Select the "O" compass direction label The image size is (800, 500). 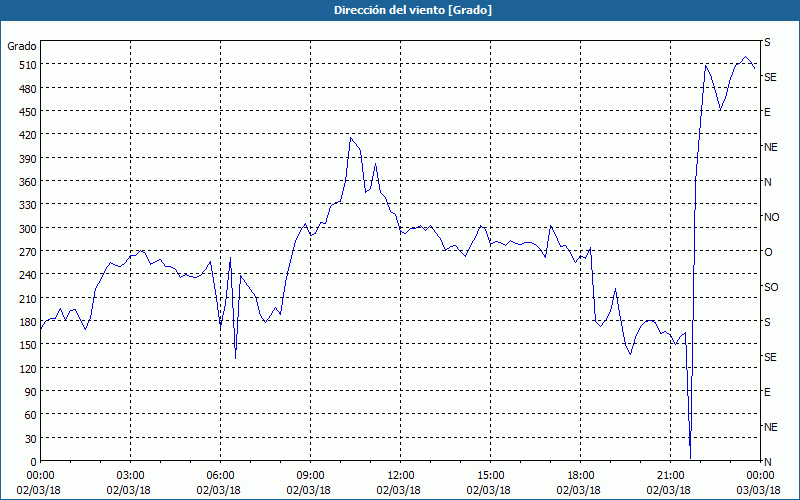coord(768,252)
